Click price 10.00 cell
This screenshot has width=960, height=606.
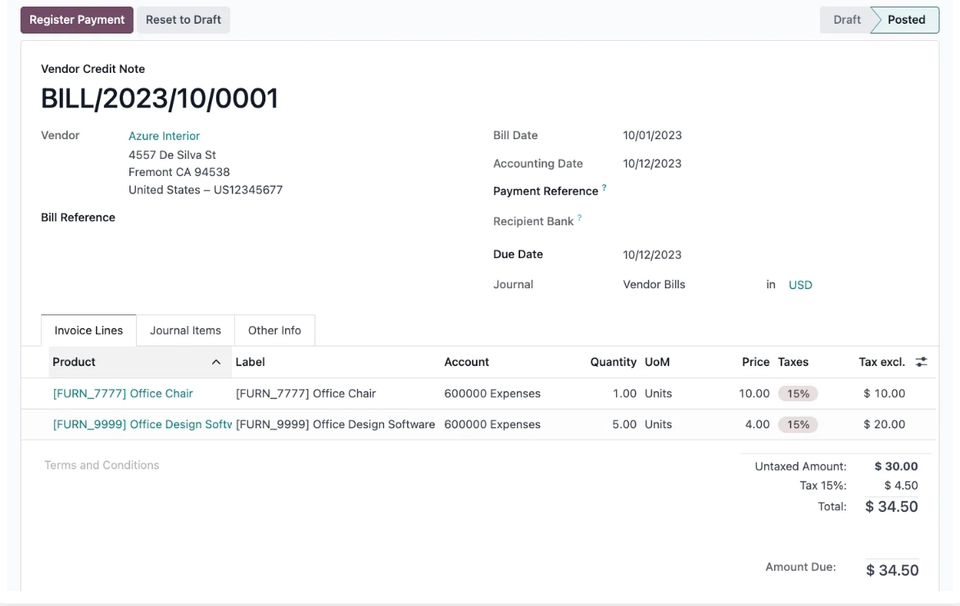(754, 394)
